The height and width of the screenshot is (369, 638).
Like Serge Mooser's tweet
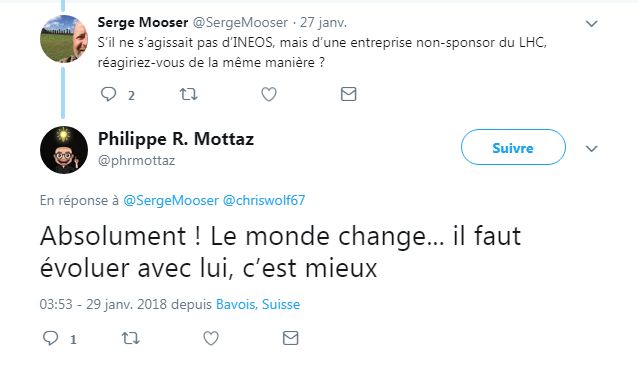click(269, 94)
